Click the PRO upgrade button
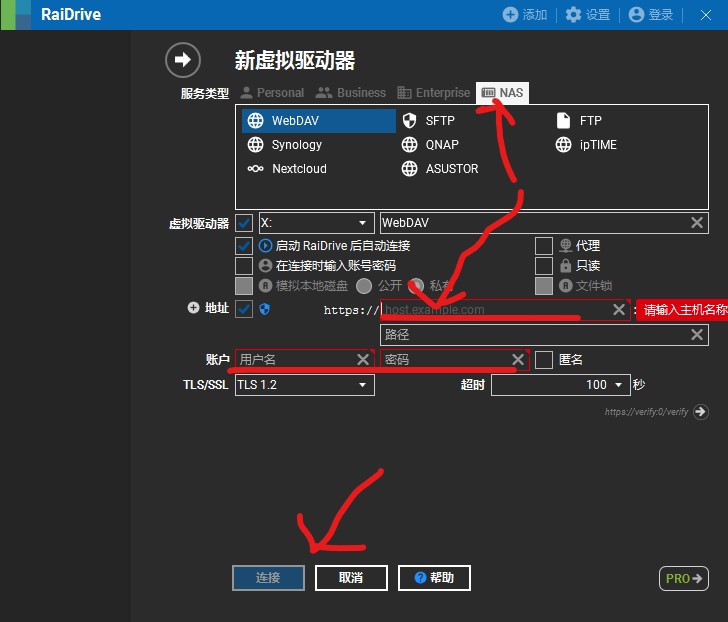 pos(684,578)
